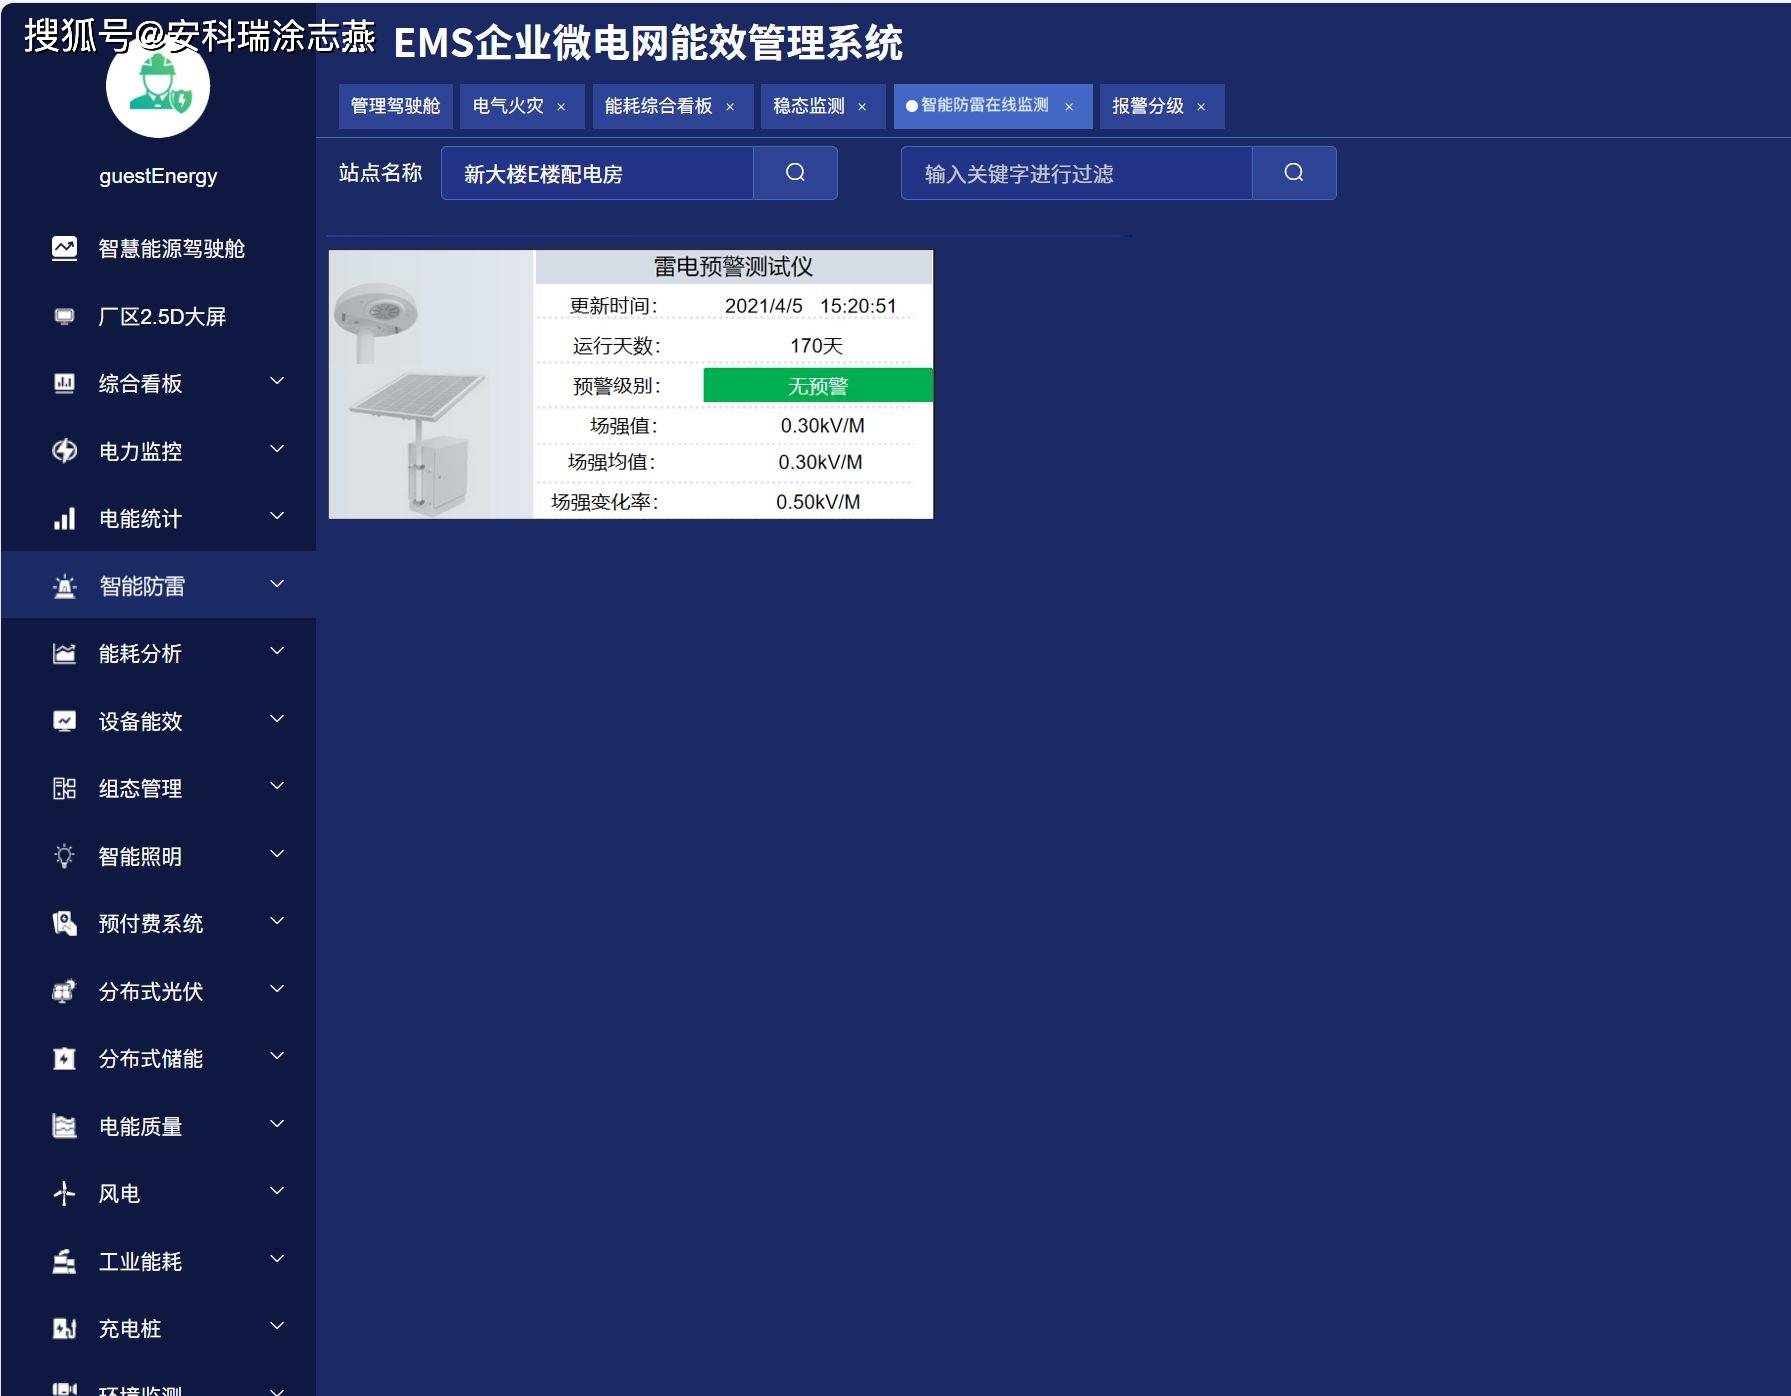Click search icon beside station name field
Viewport: 1791px width, 1396px height.
click(795, 173)
